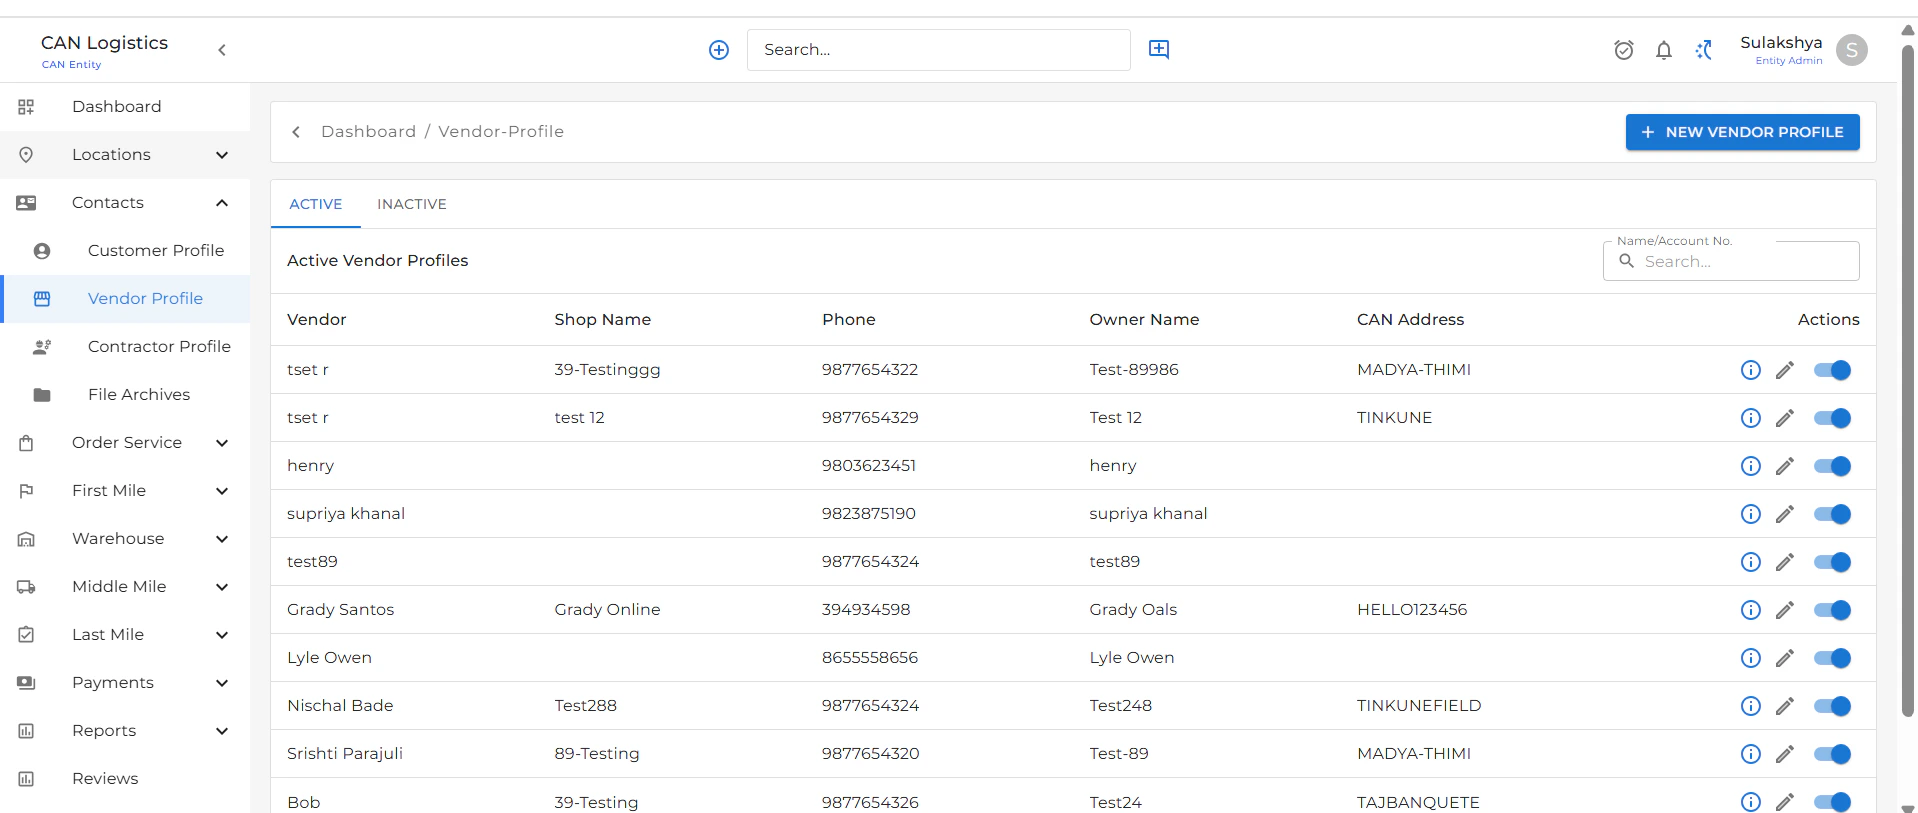Click the top global Search field

939,50
